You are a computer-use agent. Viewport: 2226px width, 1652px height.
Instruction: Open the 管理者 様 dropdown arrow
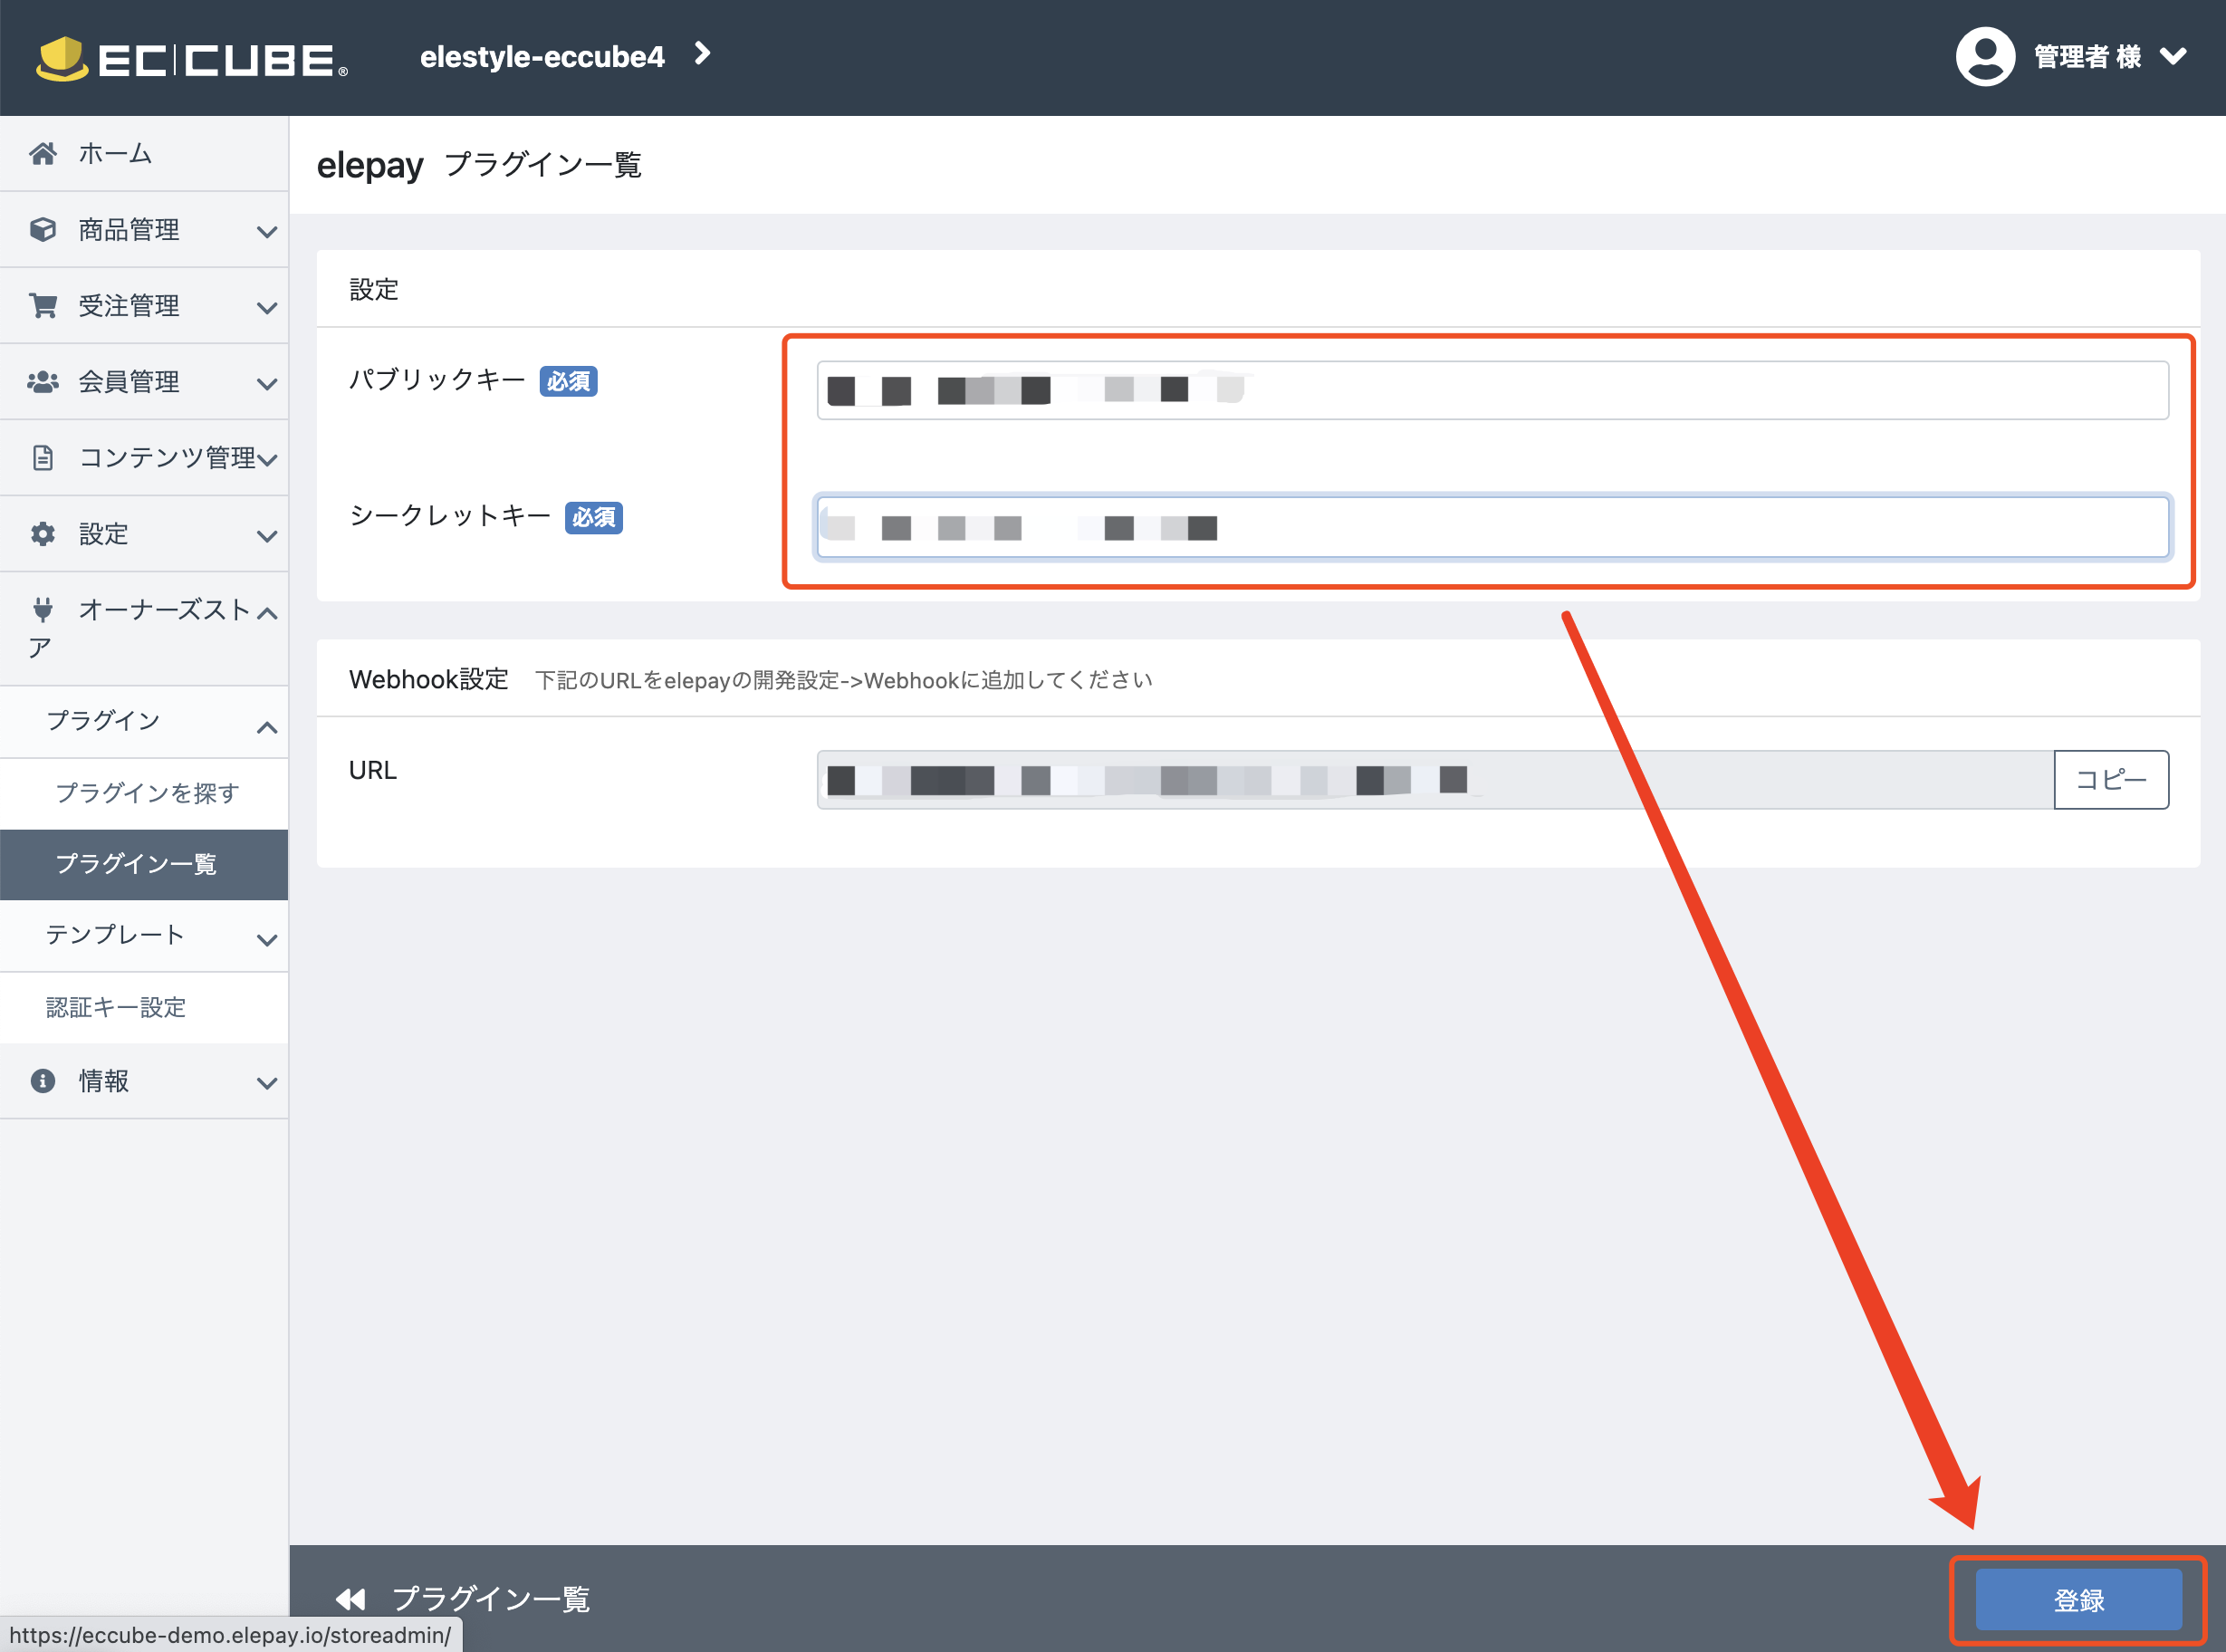2172,57
